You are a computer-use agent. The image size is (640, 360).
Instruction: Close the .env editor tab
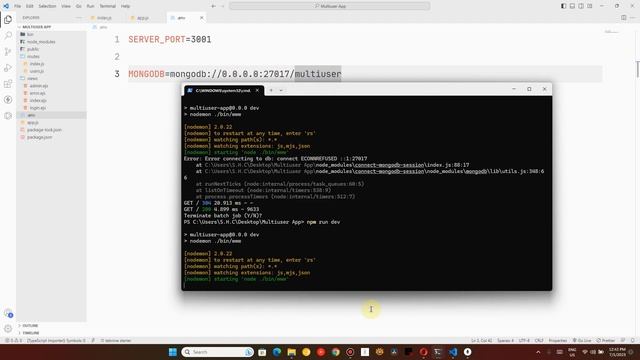click(x=201, y=18)
